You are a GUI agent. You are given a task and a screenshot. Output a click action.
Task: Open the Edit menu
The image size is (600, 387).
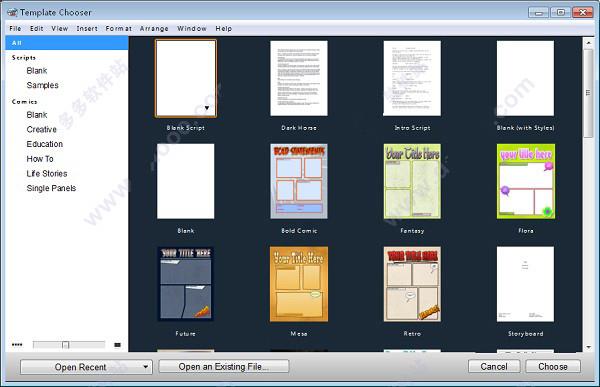[x=36, y=28]
